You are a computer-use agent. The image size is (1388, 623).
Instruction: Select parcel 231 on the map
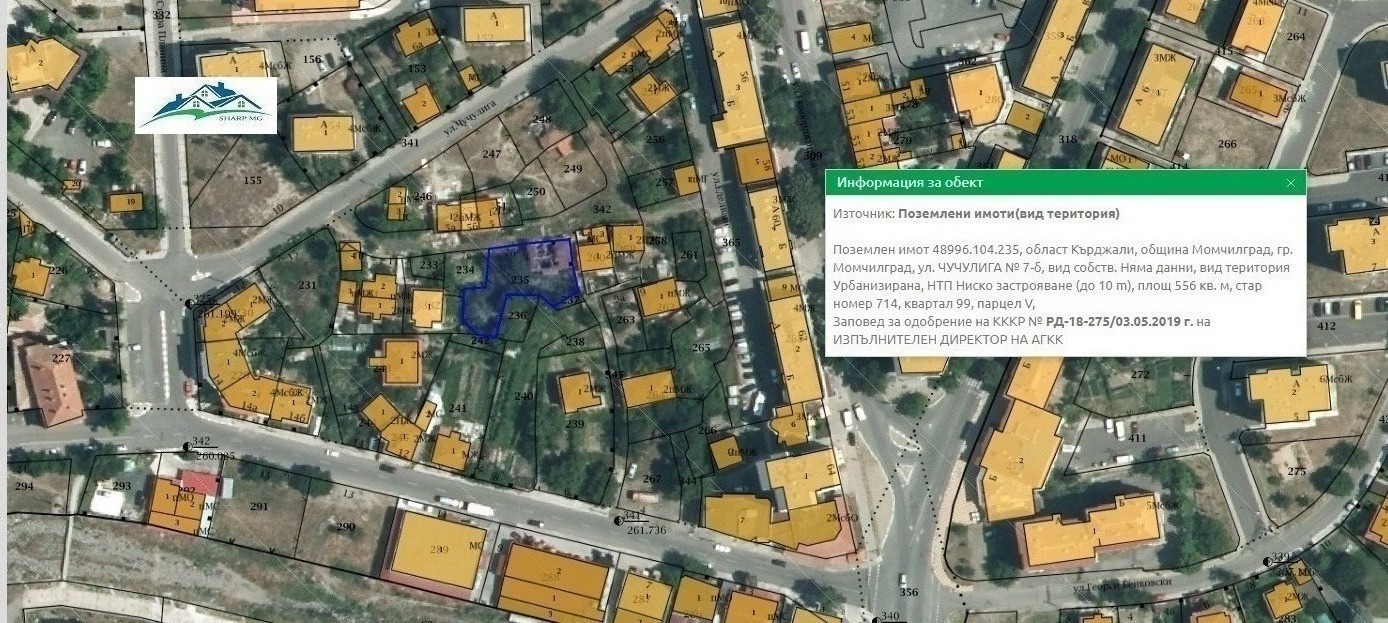coord(306,286)
